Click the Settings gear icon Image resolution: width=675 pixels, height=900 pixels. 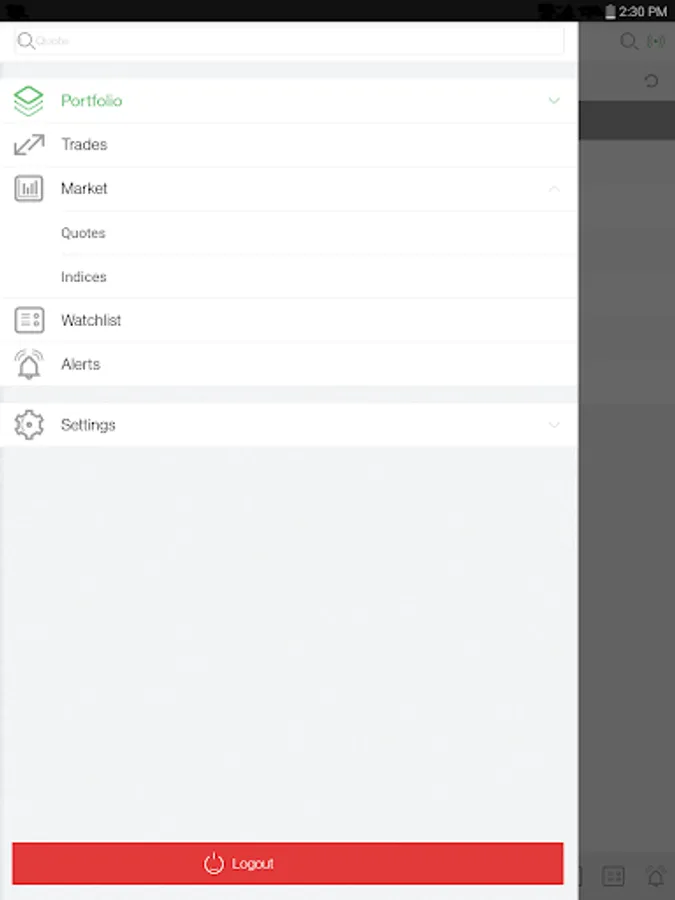tap(29, 425)
